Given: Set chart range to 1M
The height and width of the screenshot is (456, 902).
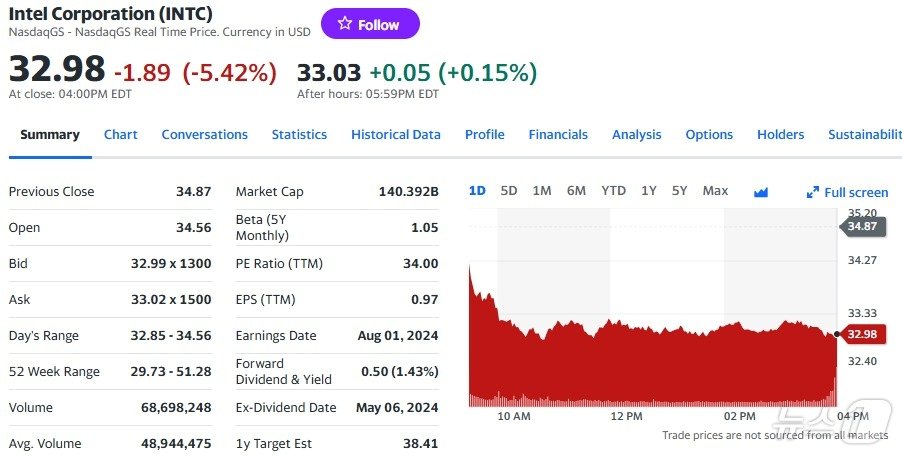Looking at the screenshot, I should pos(542,191).
